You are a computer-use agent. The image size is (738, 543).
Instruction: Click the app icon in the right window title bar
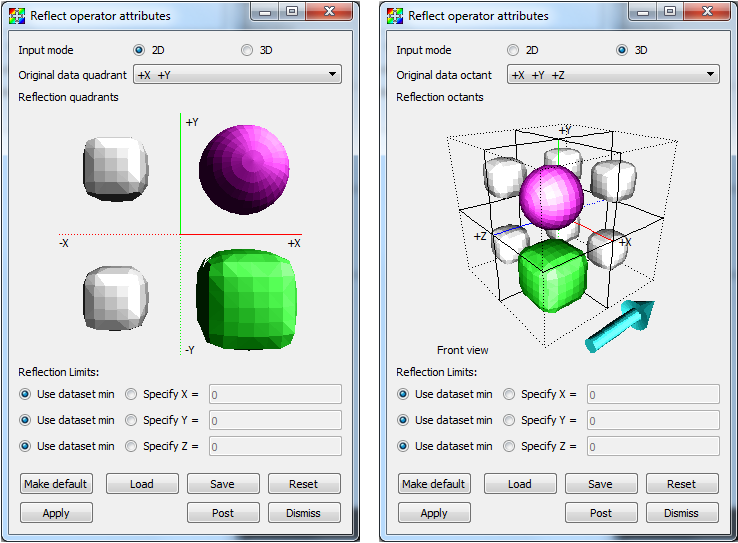pos(395,16)
